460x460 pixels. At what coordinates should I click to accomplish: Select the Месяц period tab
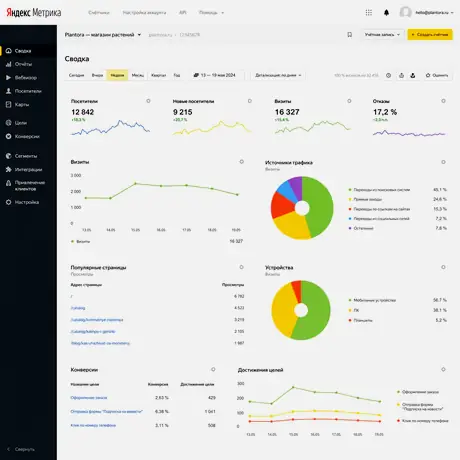[138, 75]
